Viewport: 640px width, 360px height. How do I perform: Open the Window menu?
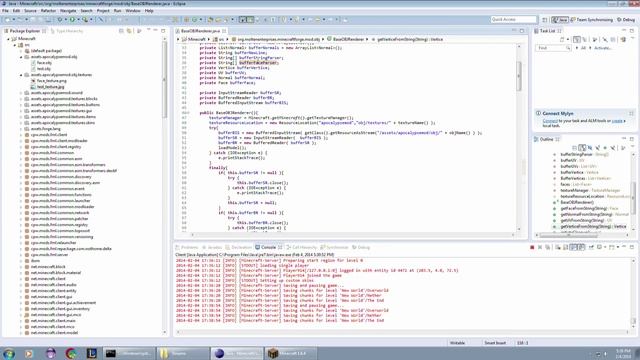coord(133,11)
